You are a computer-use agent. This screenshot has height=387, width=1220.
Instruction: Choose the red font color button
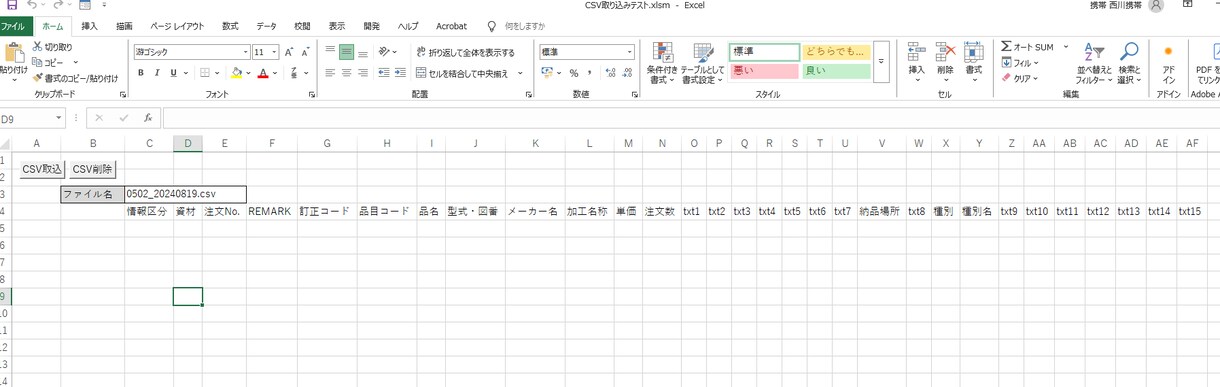click(x=262, y=72)
